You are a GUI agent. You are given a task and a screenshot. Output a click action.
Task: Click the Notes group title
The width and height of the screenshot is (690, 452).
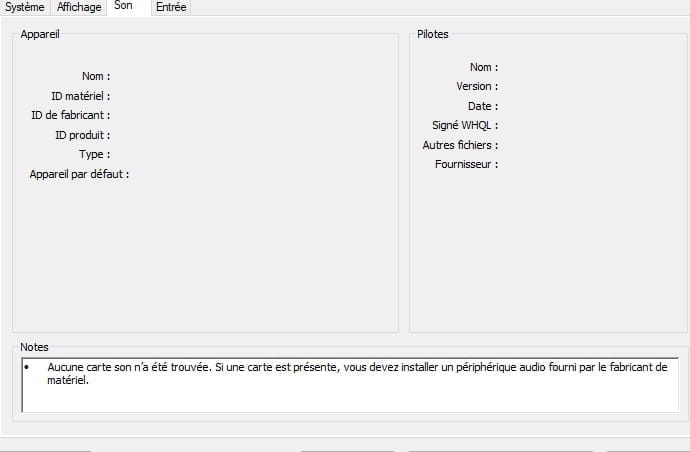click(x=34, y=347)
